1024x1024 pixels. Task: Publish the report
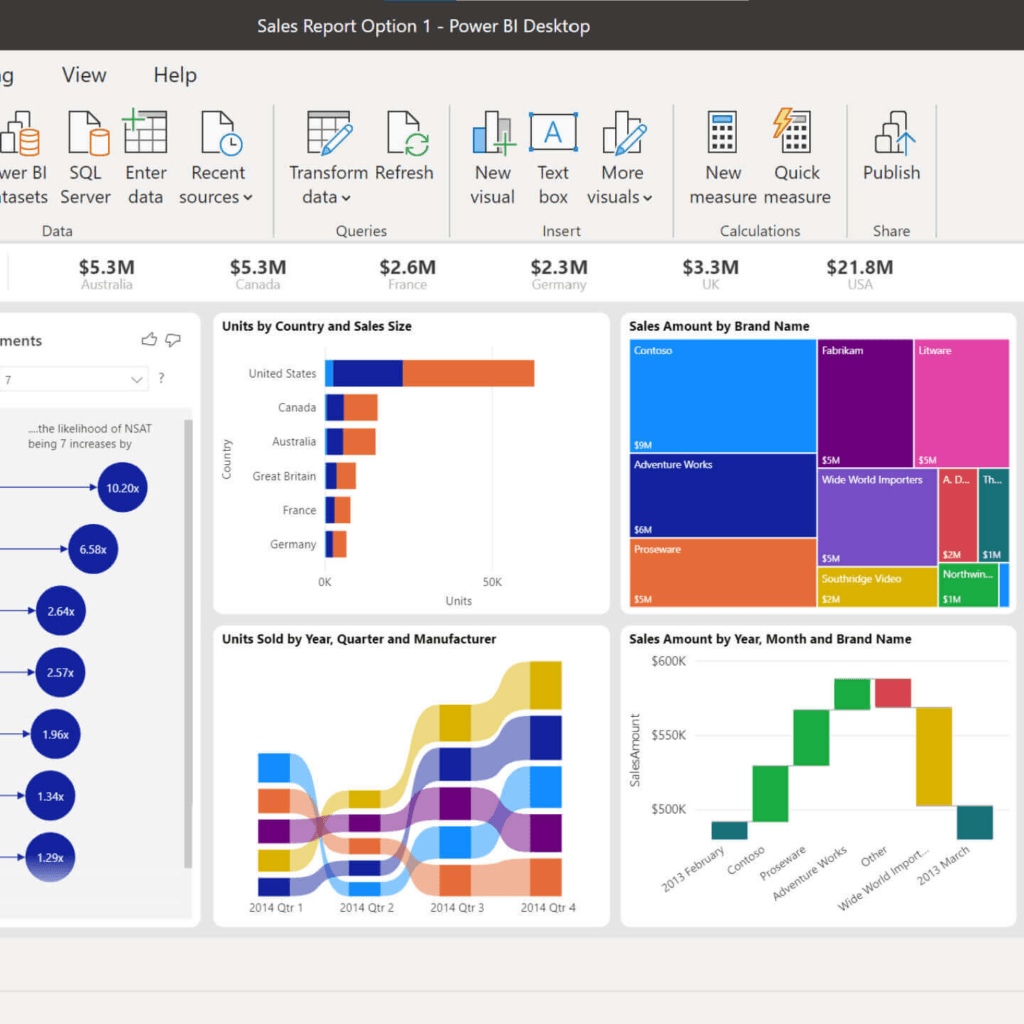(x=891, y=135)
